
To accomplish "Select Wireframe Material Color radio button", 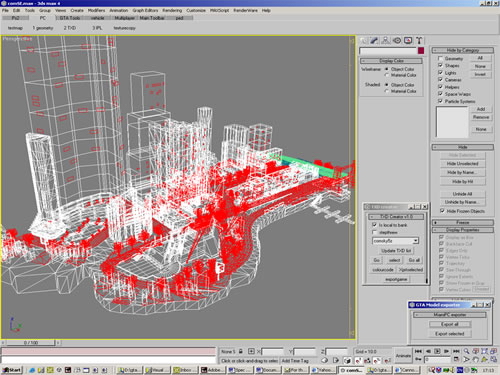I will pos(387,75).
